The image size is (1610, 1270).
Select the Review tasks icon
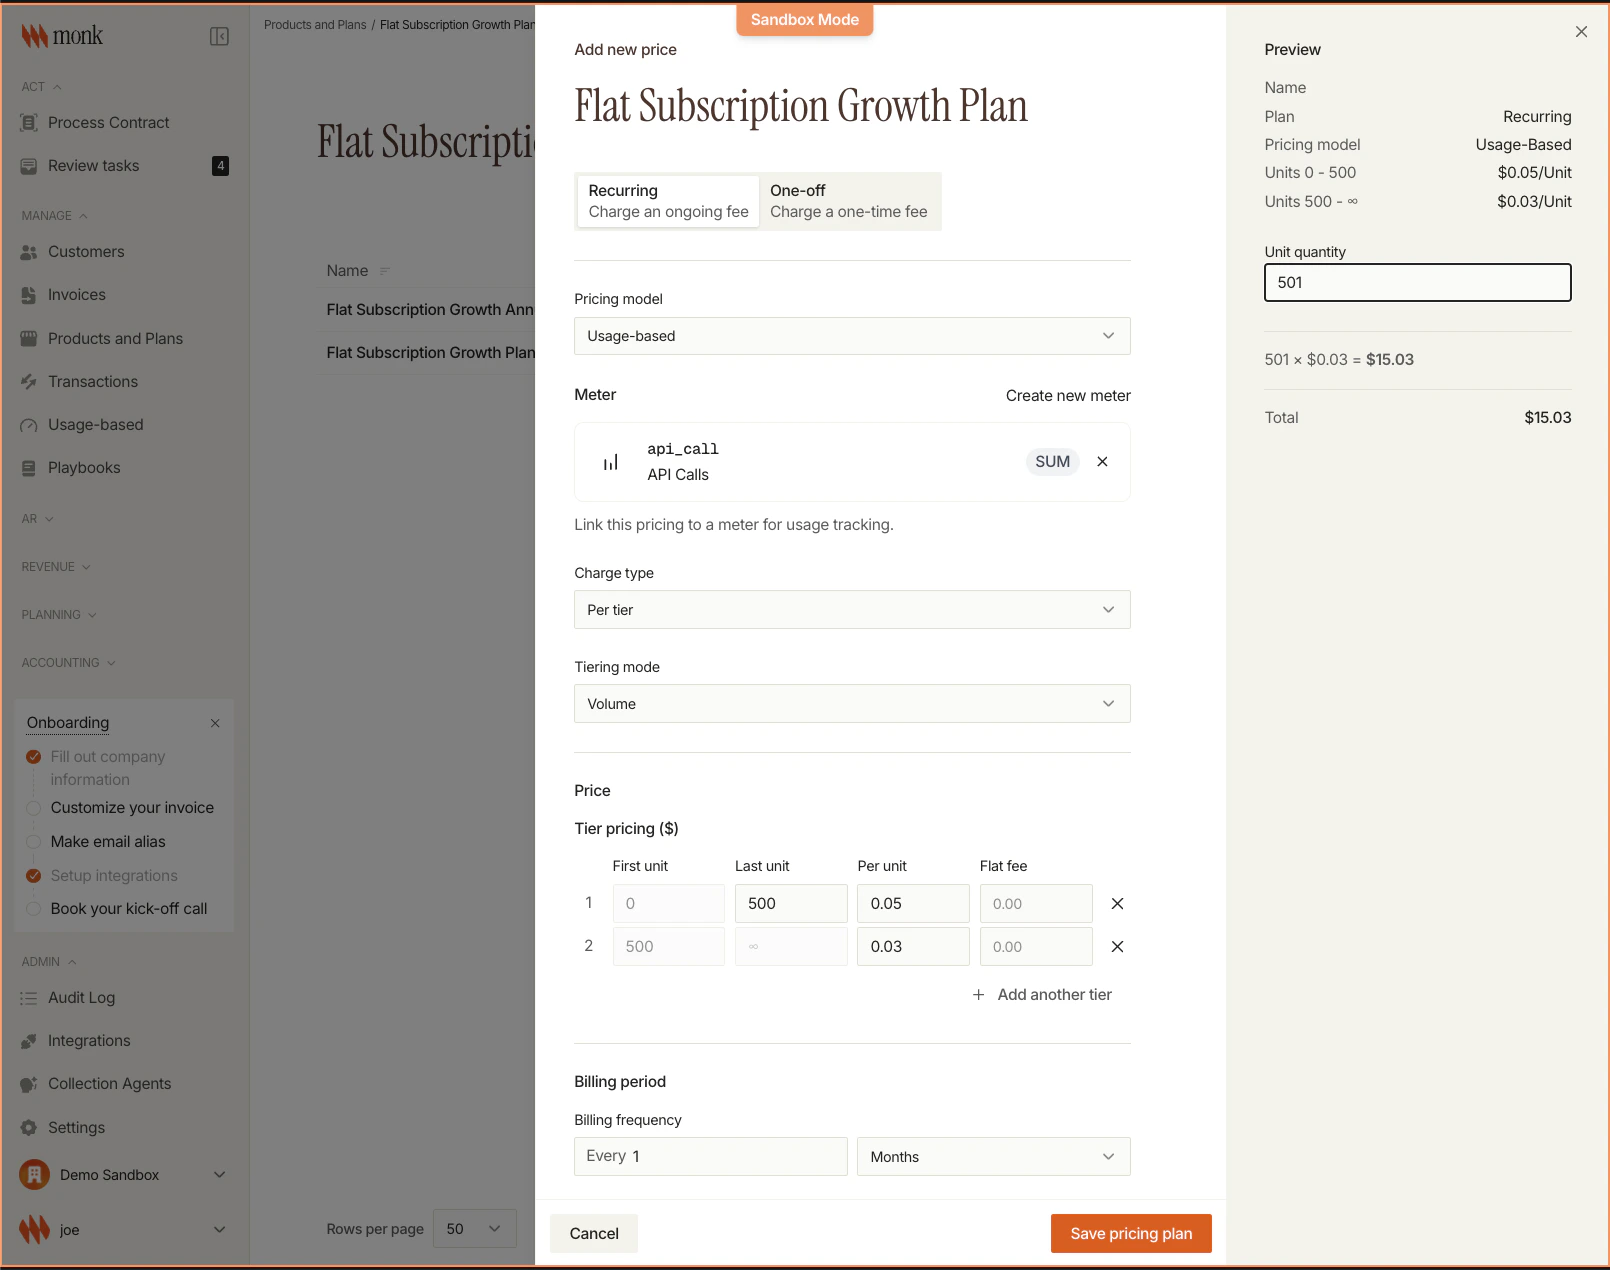point(28,165)
